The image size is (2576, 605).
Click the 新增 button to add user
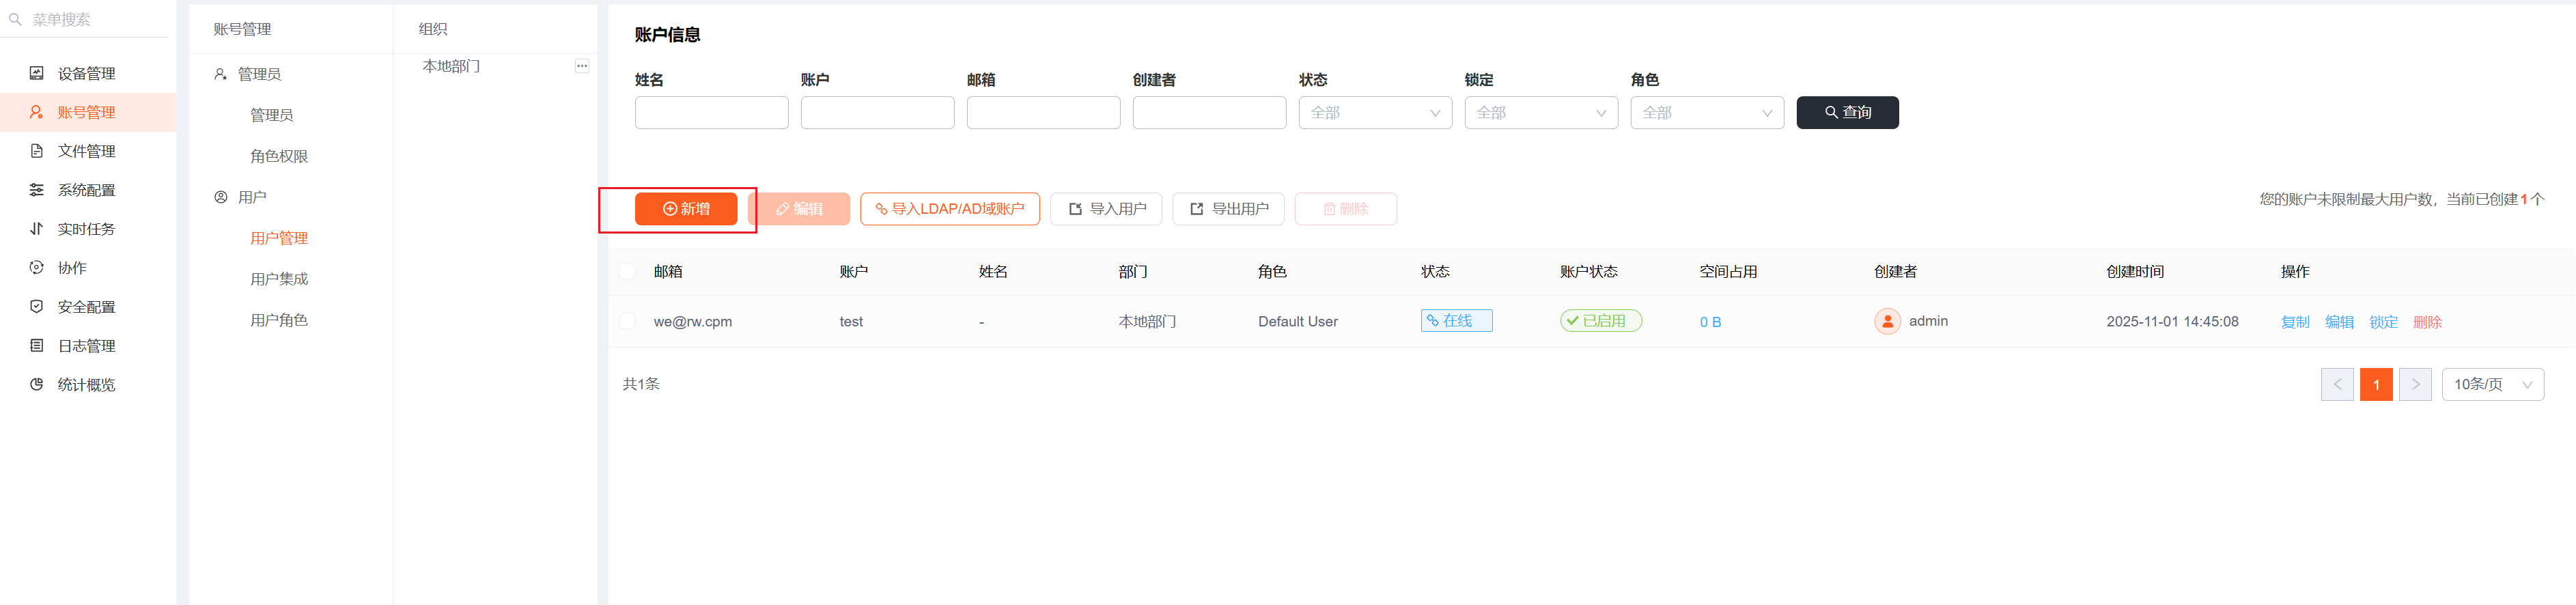tap(686, 209)
